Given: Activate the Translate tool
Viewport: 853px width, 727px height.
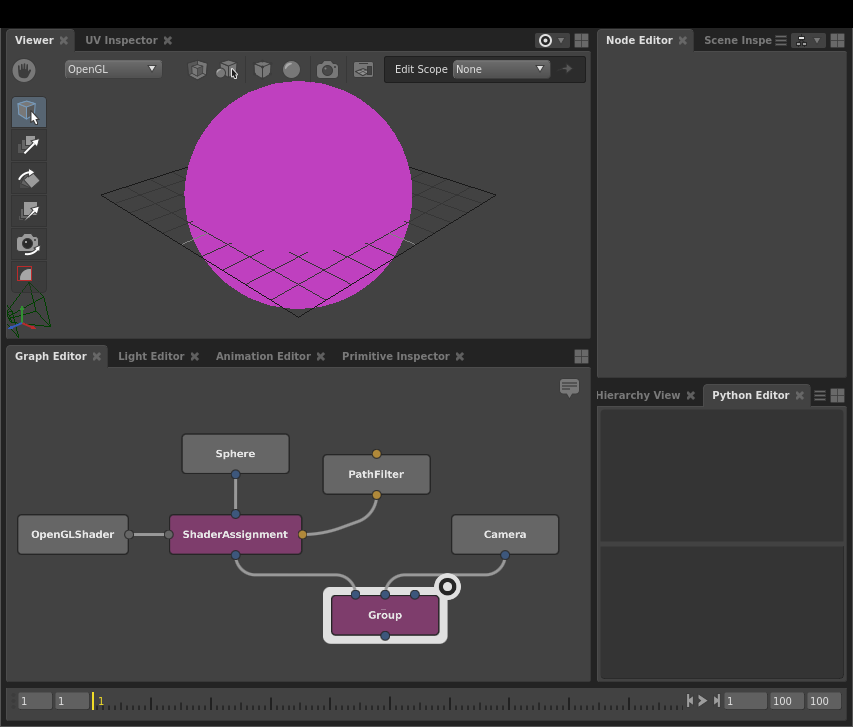Looking at the screenshot, I should 28,145.
